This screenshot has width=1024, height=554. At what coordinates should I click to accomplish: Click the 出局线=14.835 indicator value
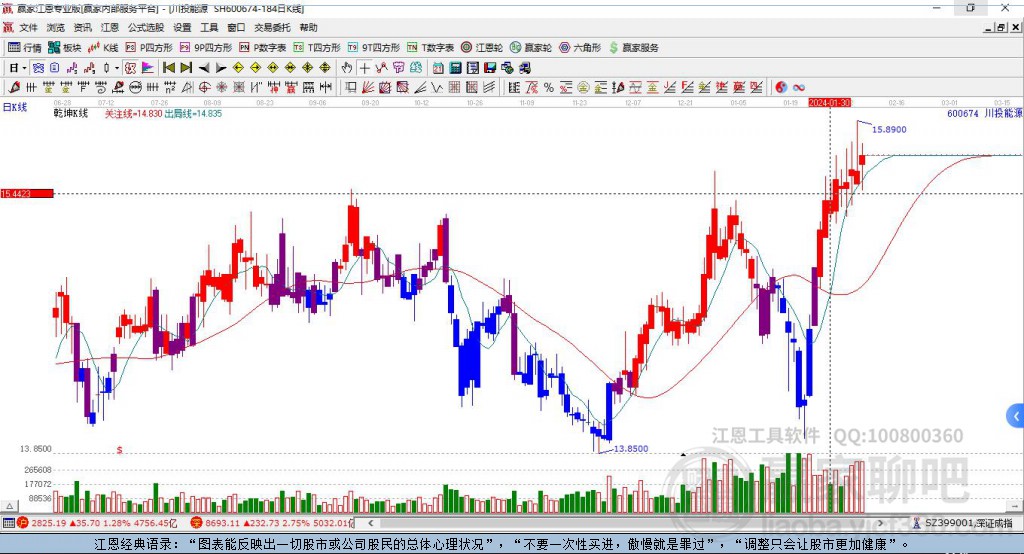pos(193,113)
